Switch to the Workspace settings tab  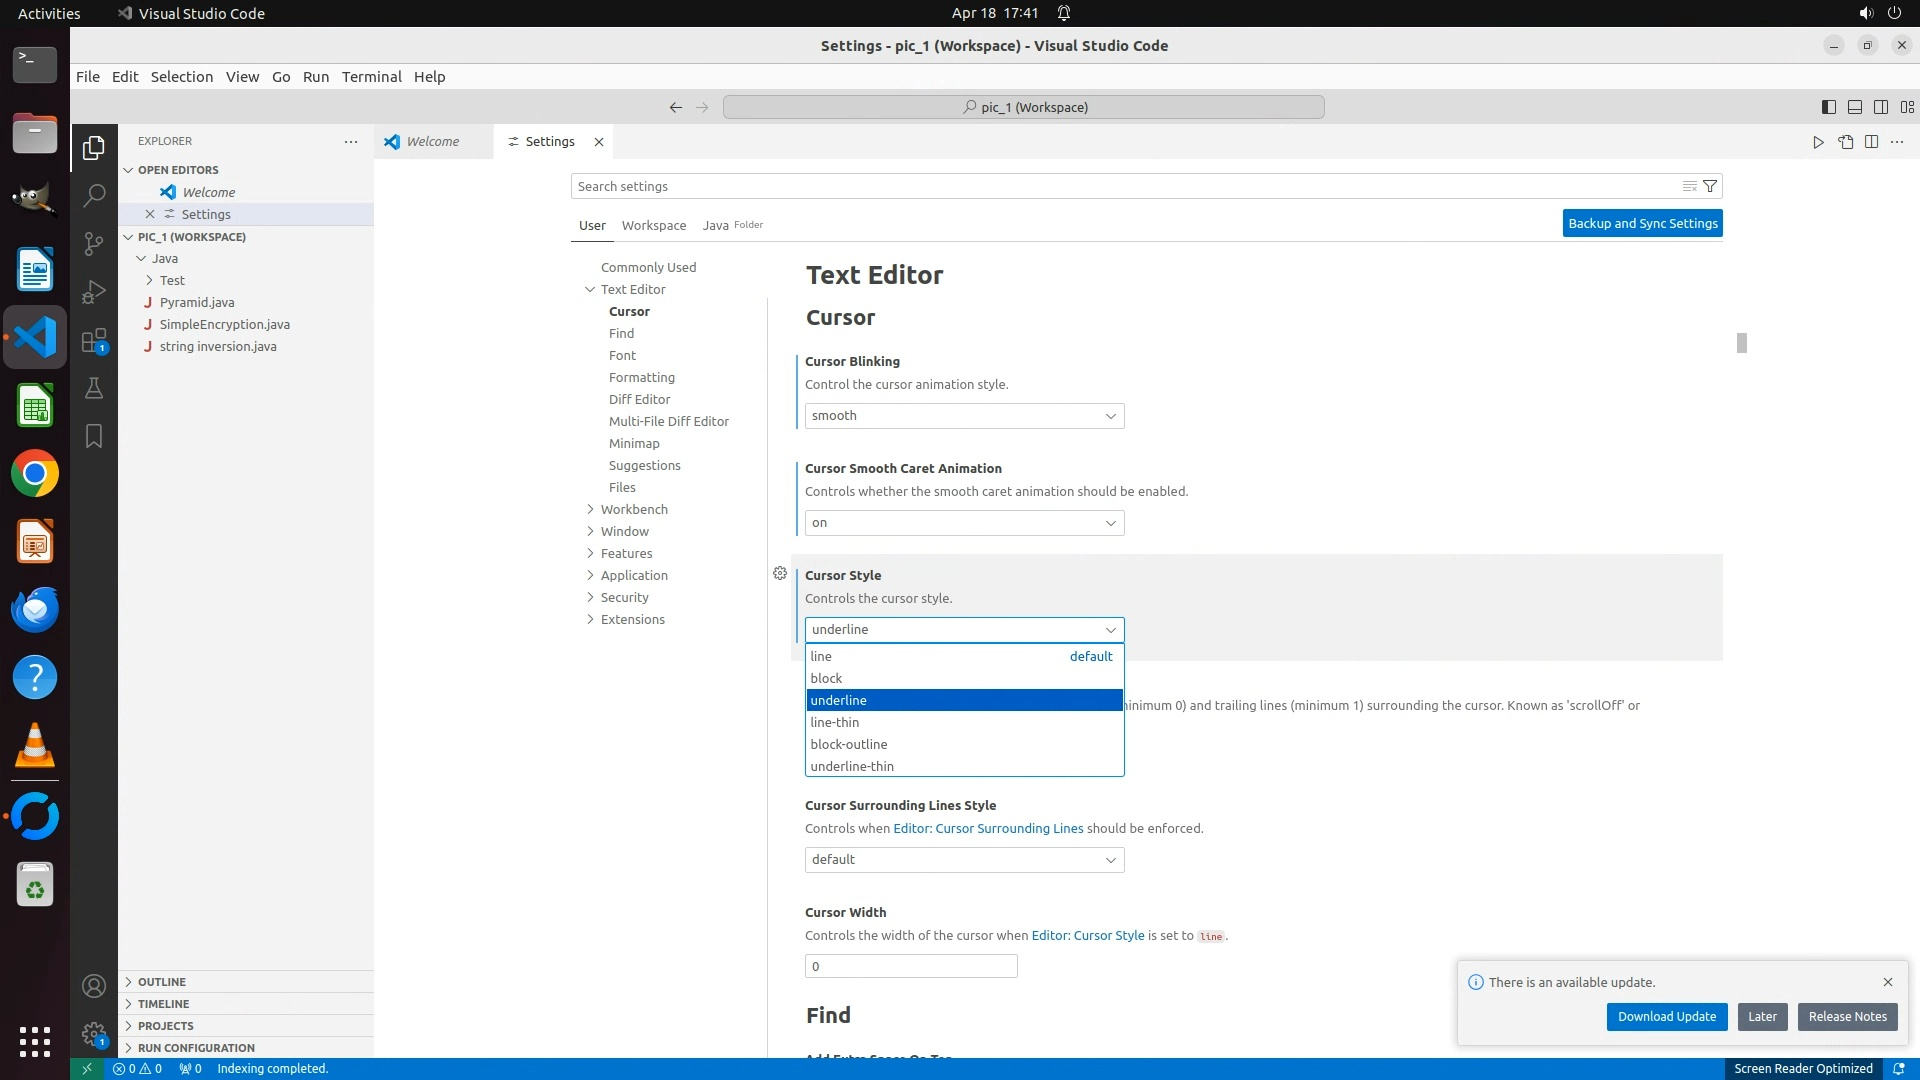[x=653, y=225]
